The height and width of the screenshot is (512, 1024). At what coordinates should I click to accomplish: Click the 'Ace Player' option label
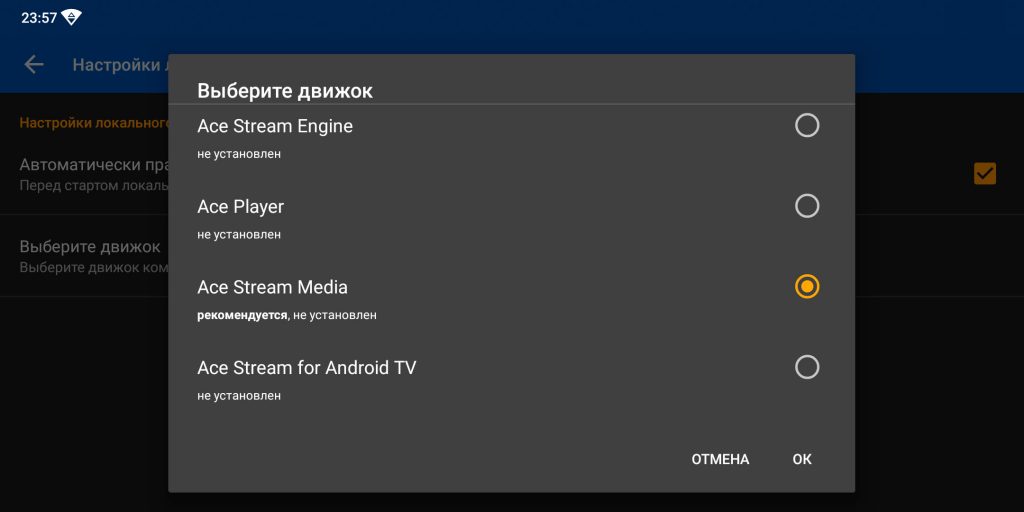click(240, 207)
